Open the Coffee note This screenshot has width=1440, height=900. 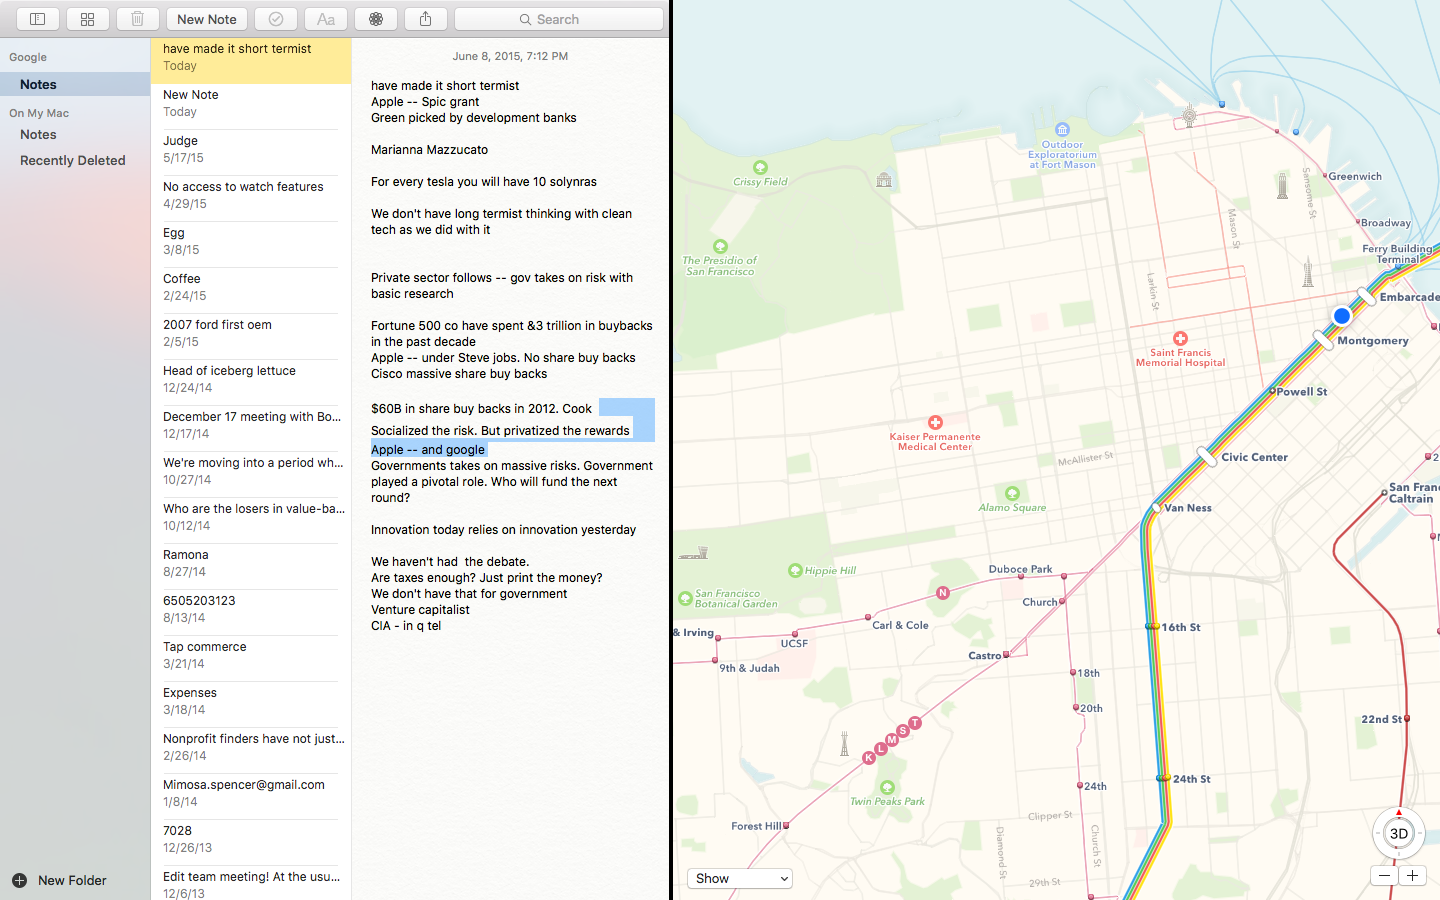[x=251, y=290]
